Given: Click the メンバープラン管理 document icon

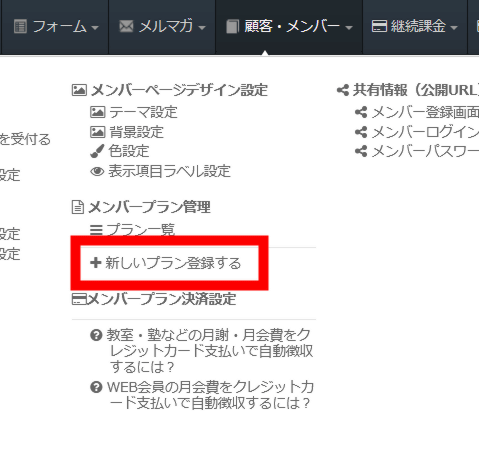Looking at the screenshot, I should (x=78, y=207).
